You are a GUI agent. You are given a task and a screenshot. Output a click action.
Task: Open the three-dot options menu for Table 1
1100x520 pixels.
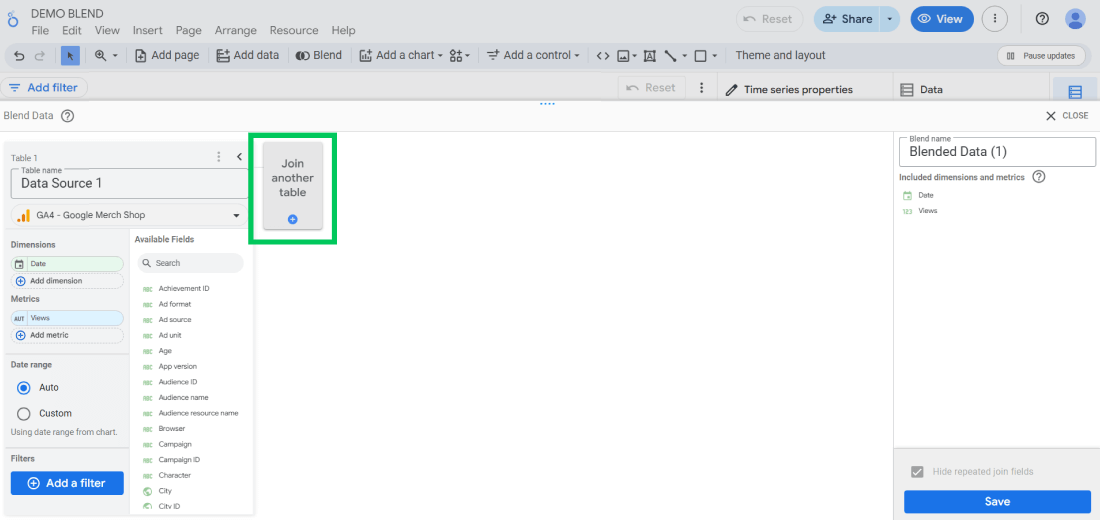(x=219, y=157)
